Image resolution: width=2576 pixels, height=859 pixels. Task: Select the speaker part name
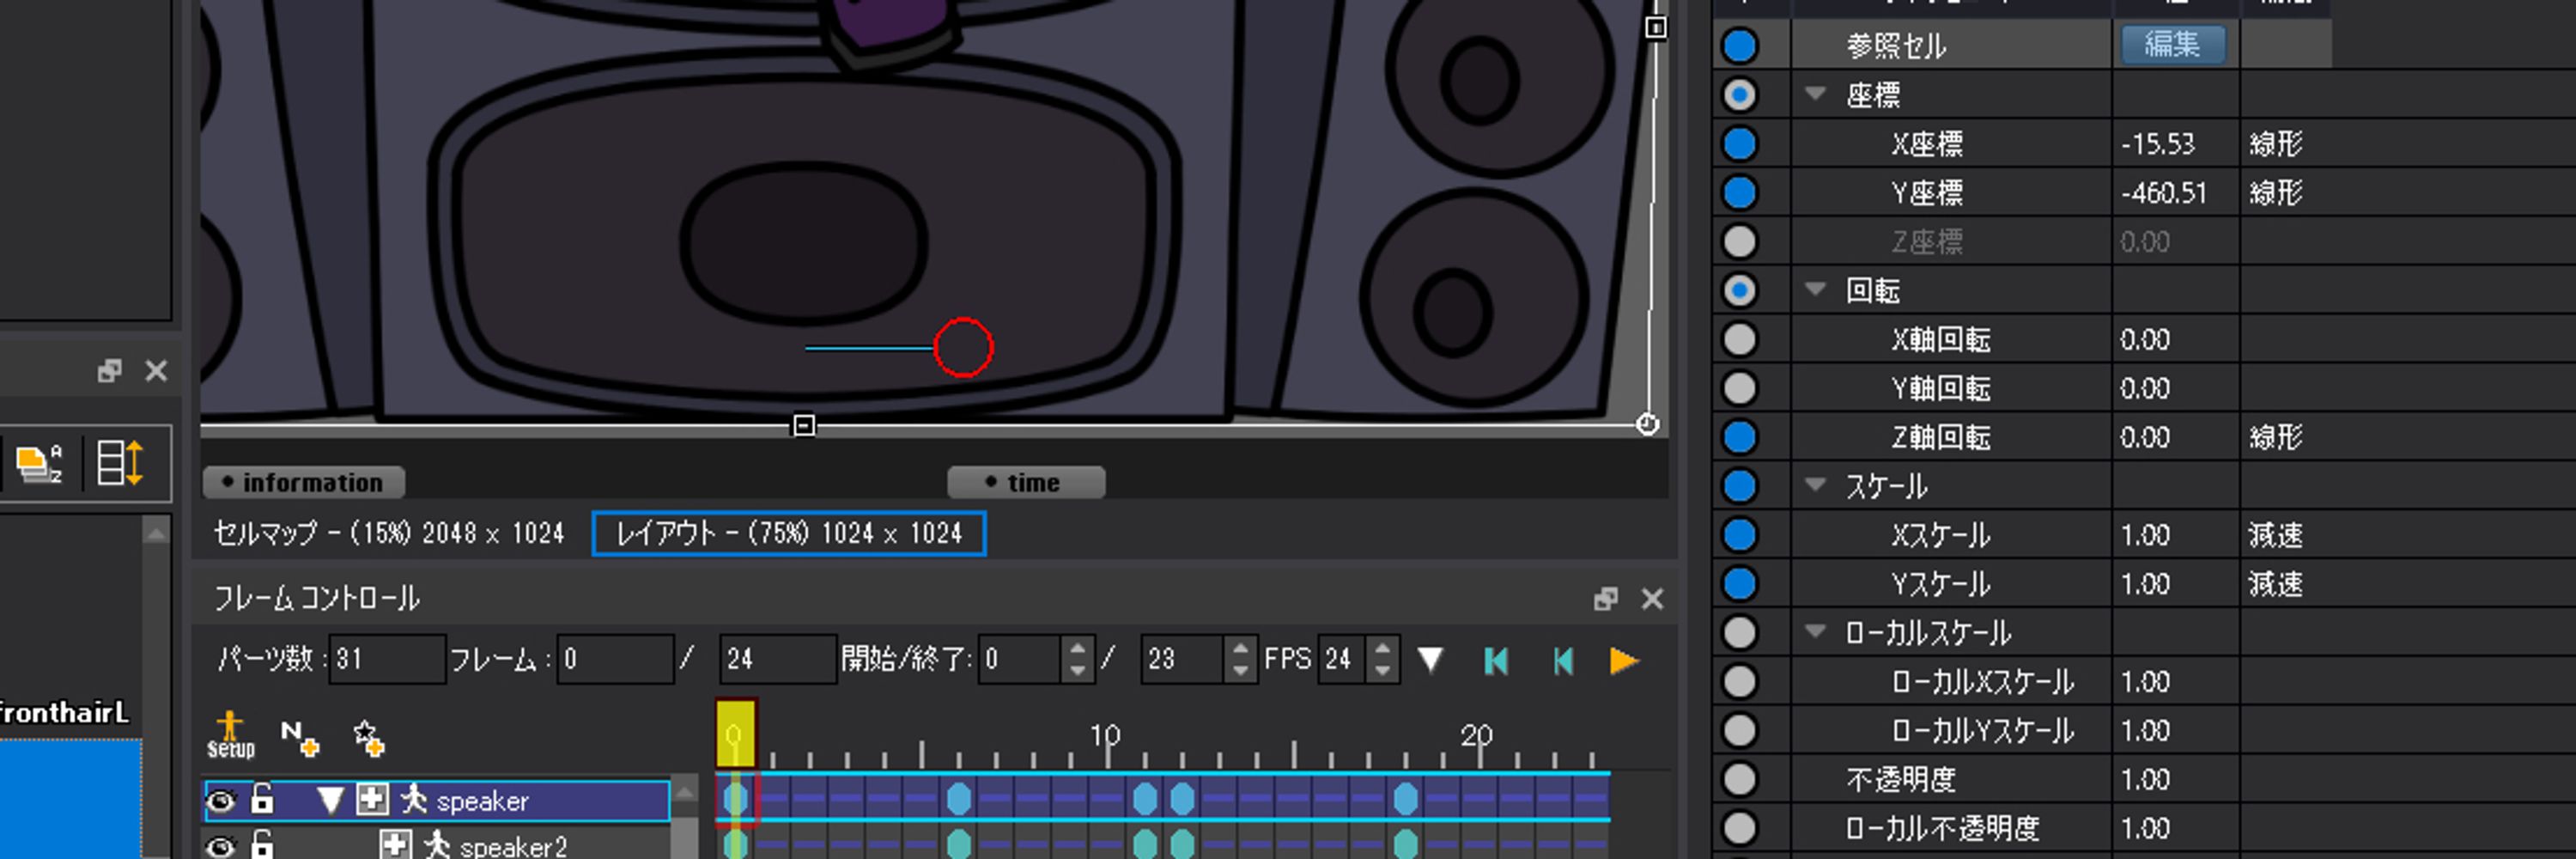(x=482, y=801)
